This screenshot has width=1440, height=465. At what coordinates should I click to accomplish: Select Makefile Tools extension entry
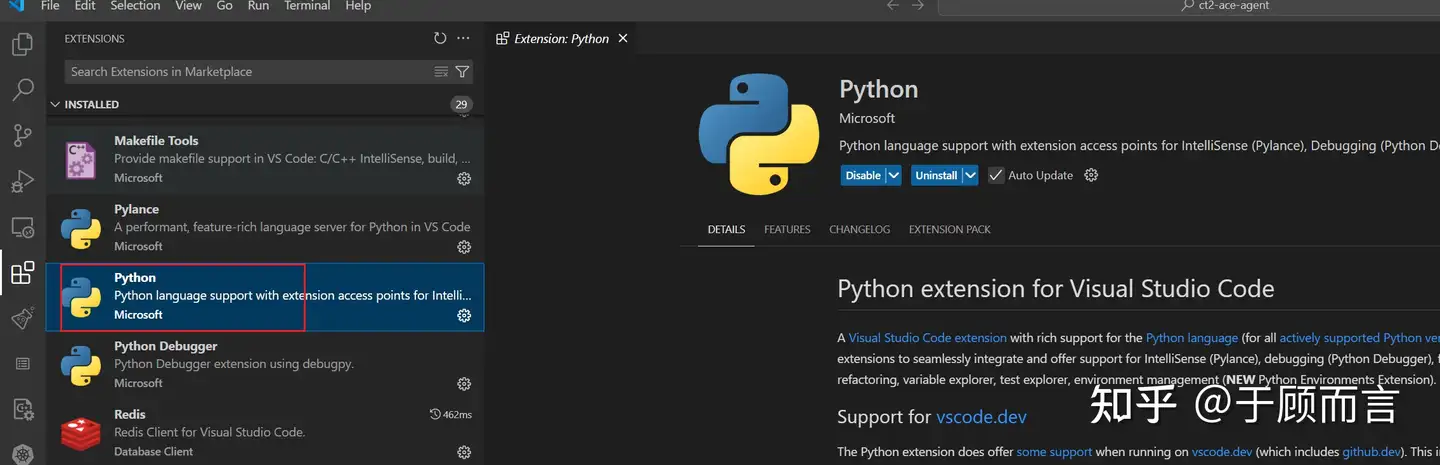[265, 158]
